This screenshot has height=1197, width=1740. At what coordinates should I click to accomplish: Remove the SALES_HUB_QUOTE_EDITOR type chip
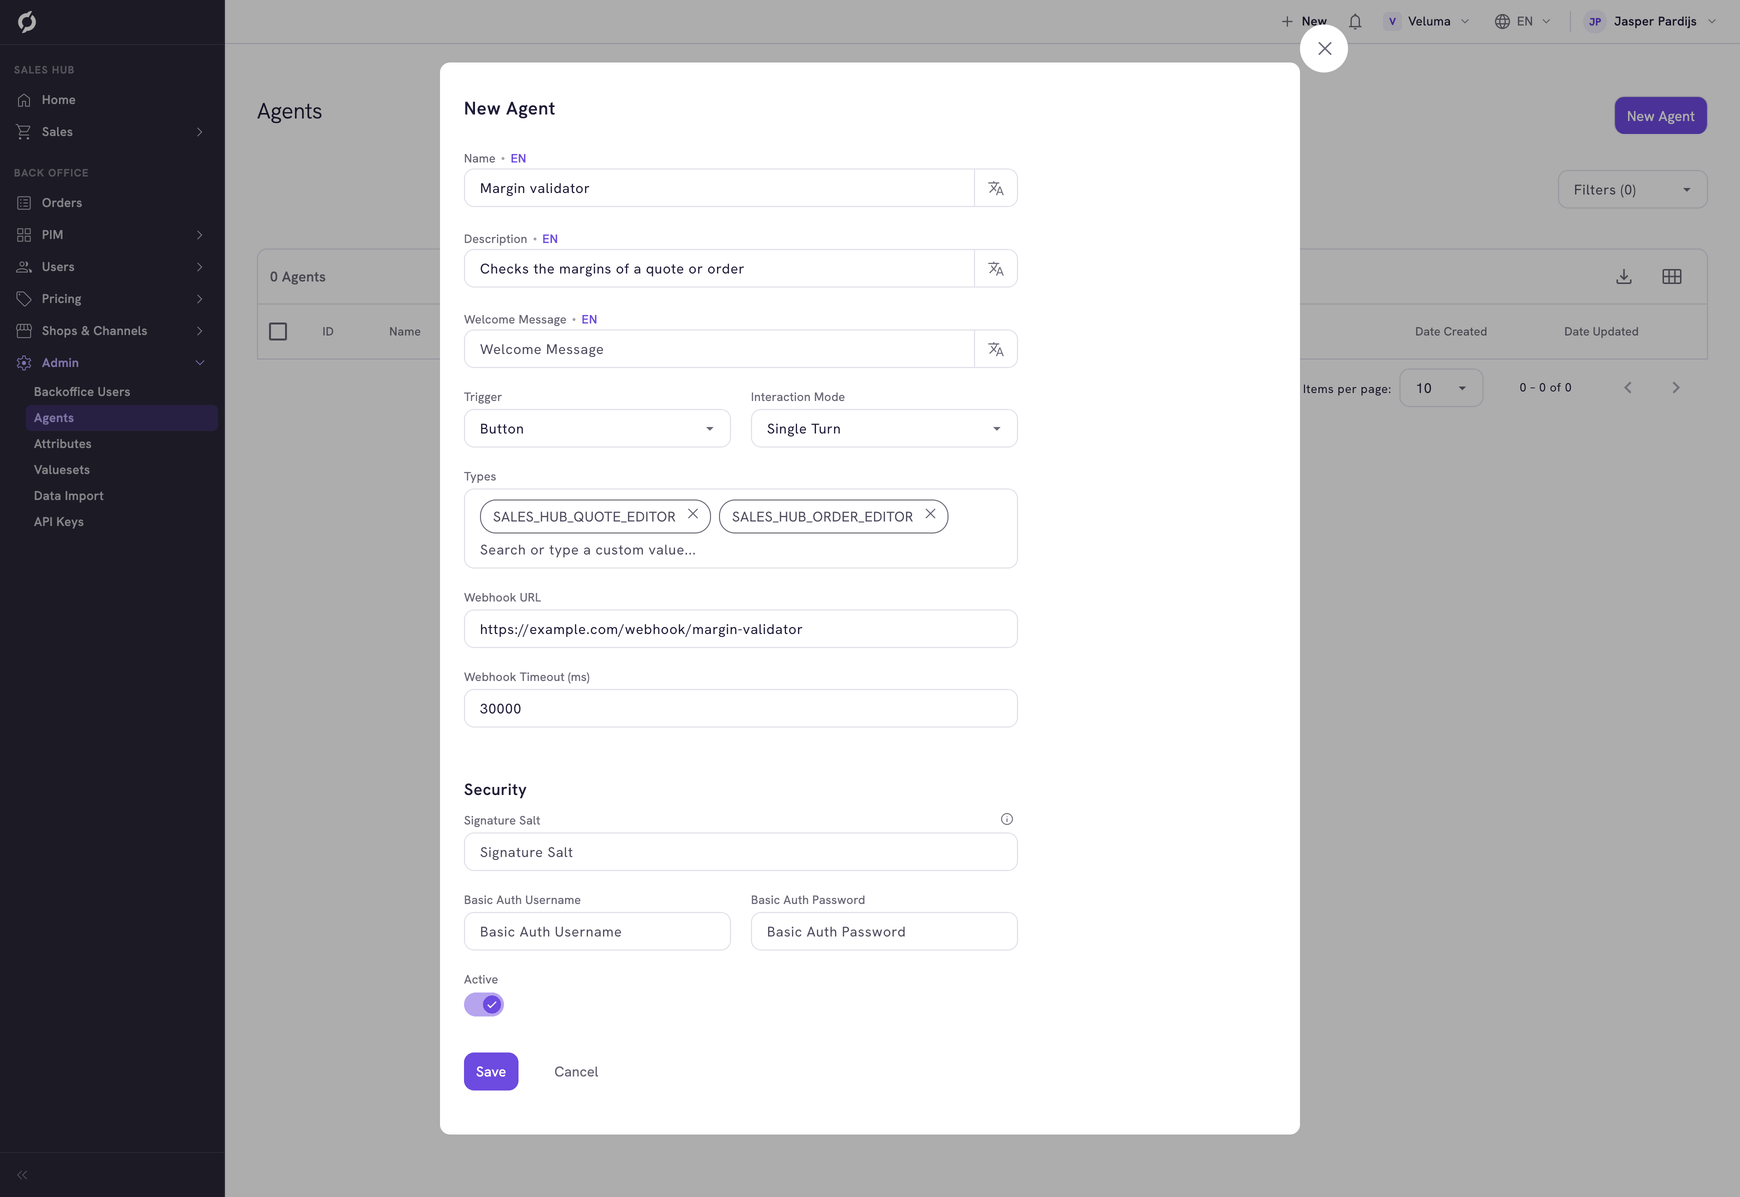pos(693,514)
